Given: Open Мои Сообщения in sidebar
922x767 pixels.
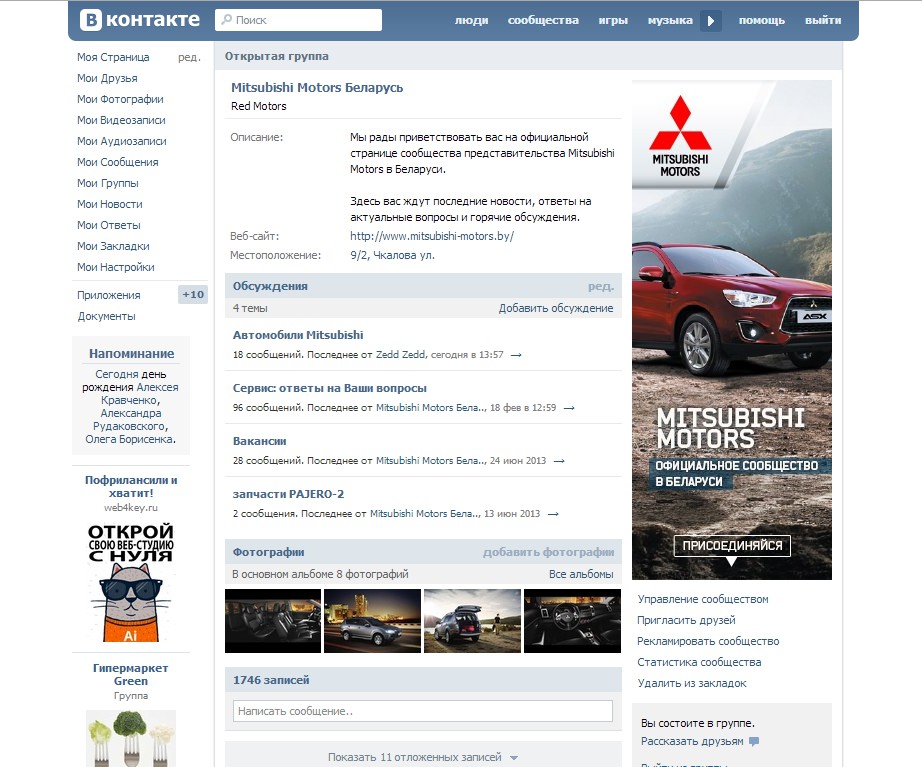Looking at the screenshot, I should [118, 162].
